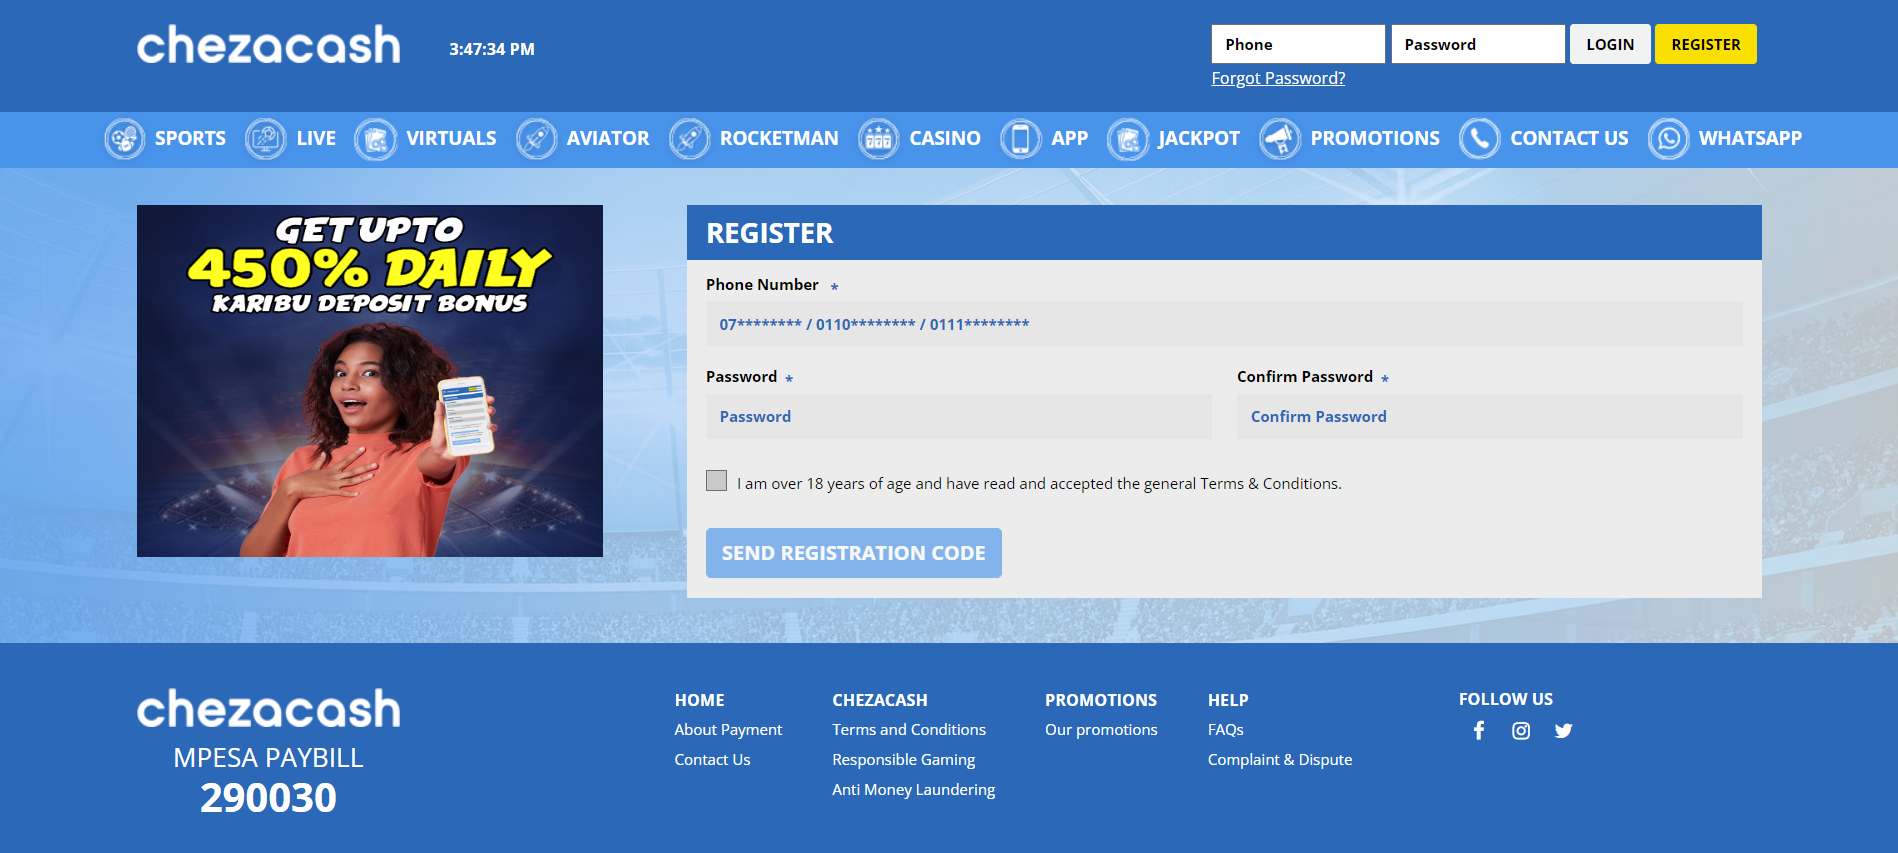Click the Live monitor icon

coord(266,139)
